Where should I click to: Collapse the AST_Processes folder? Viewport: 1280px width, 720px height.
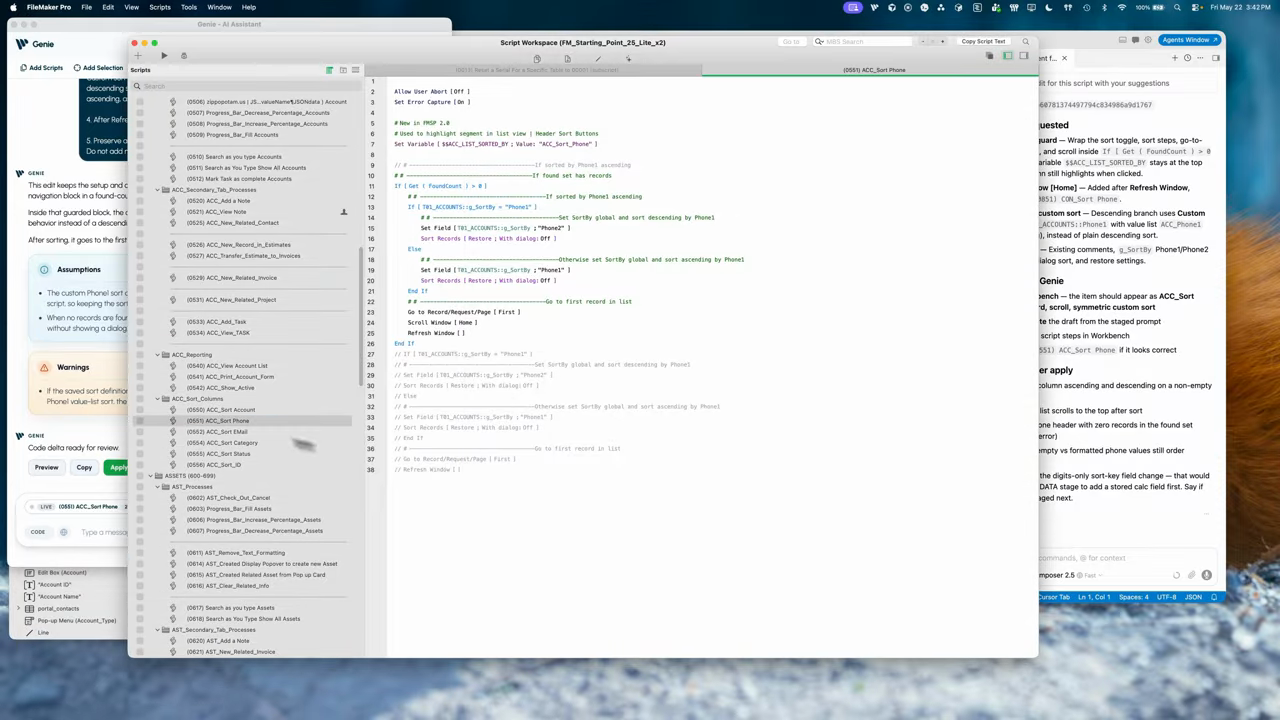click(x=158, y=487)
